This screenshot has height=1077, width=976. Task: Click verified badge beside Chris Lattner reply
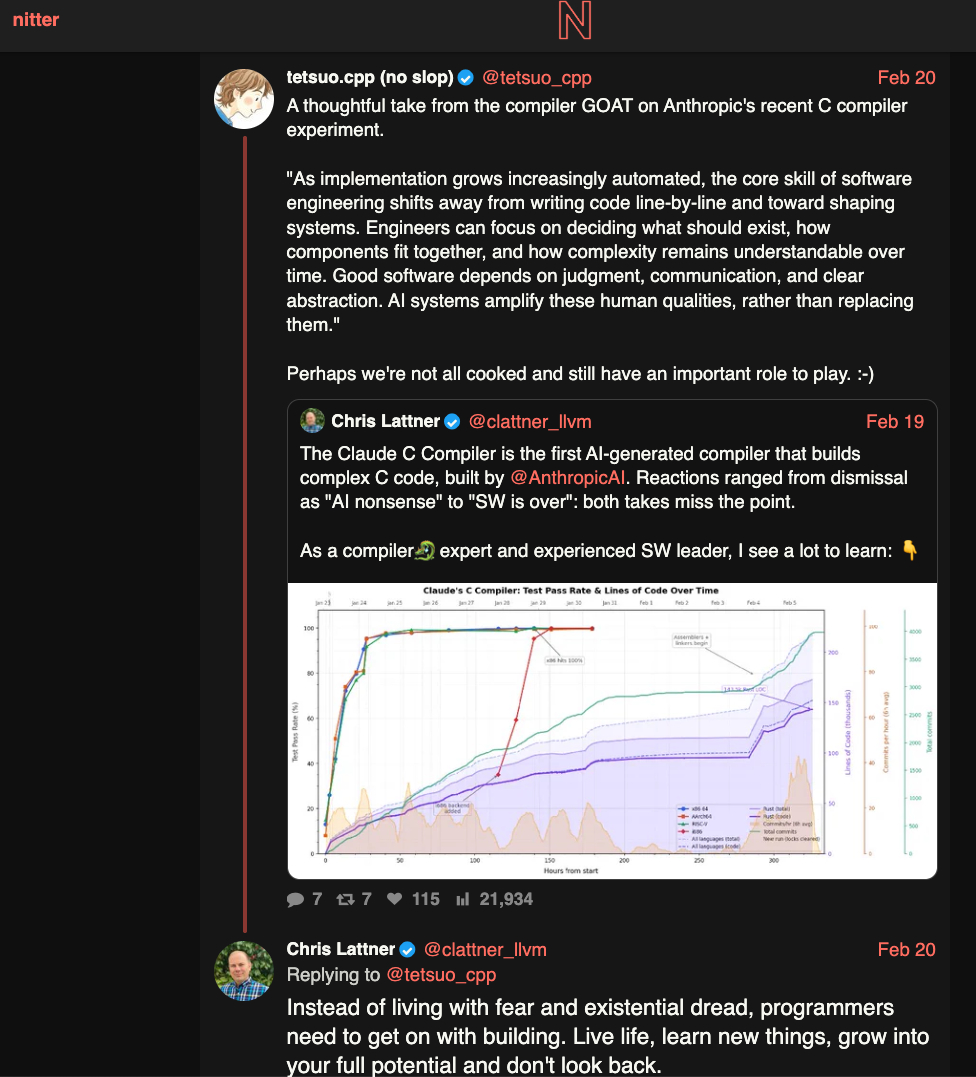point(408,950)
